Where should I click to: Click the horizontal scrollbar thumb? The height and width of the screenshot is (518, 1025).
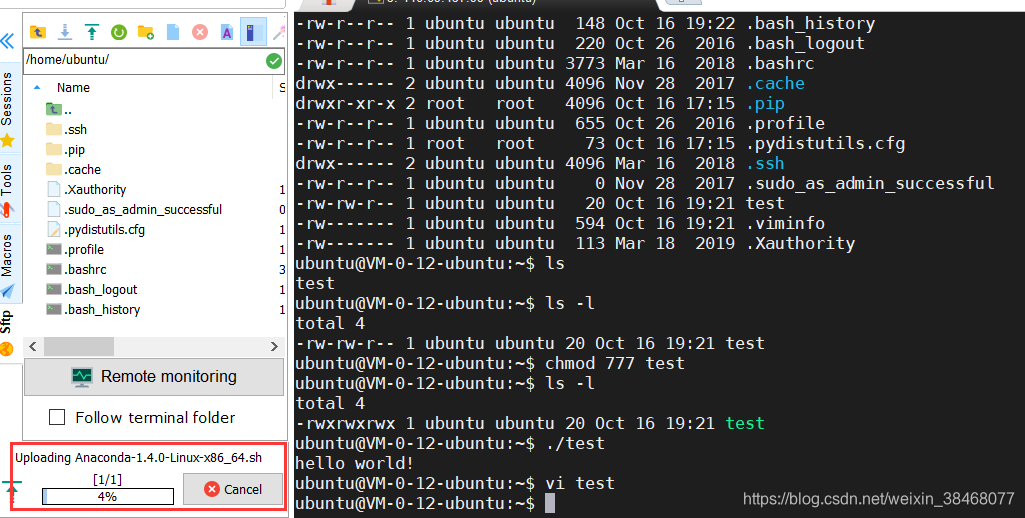click(78, 346)
